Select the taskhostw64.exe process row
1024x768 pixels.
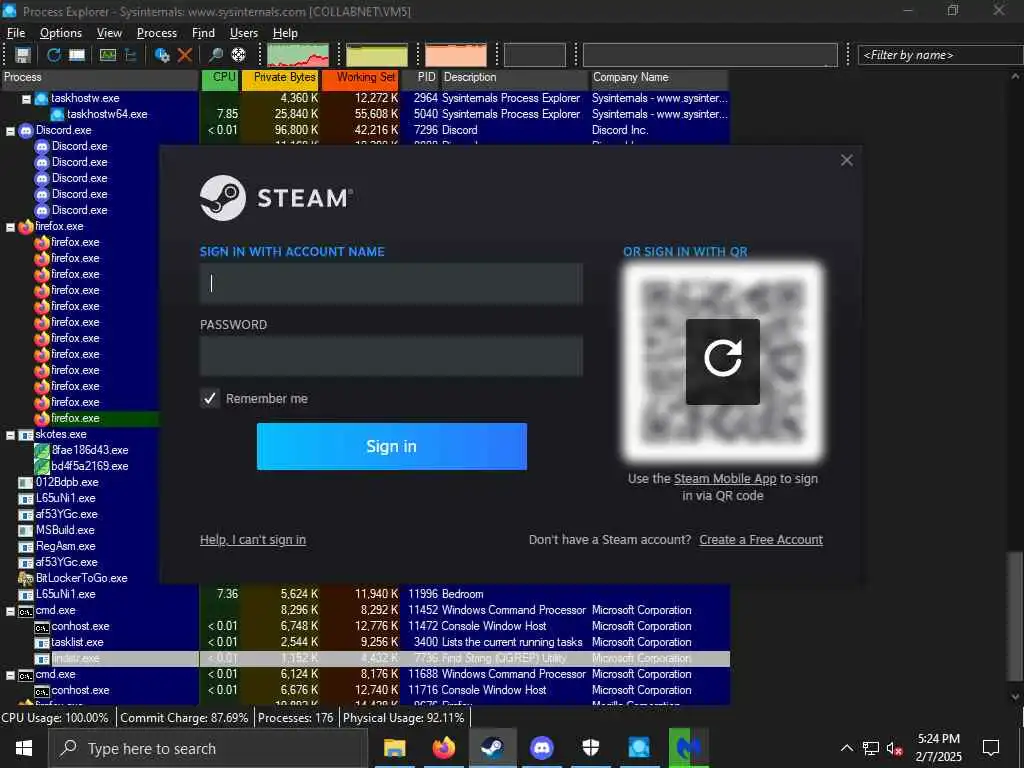pyautogui.click(x=364, y=114)
